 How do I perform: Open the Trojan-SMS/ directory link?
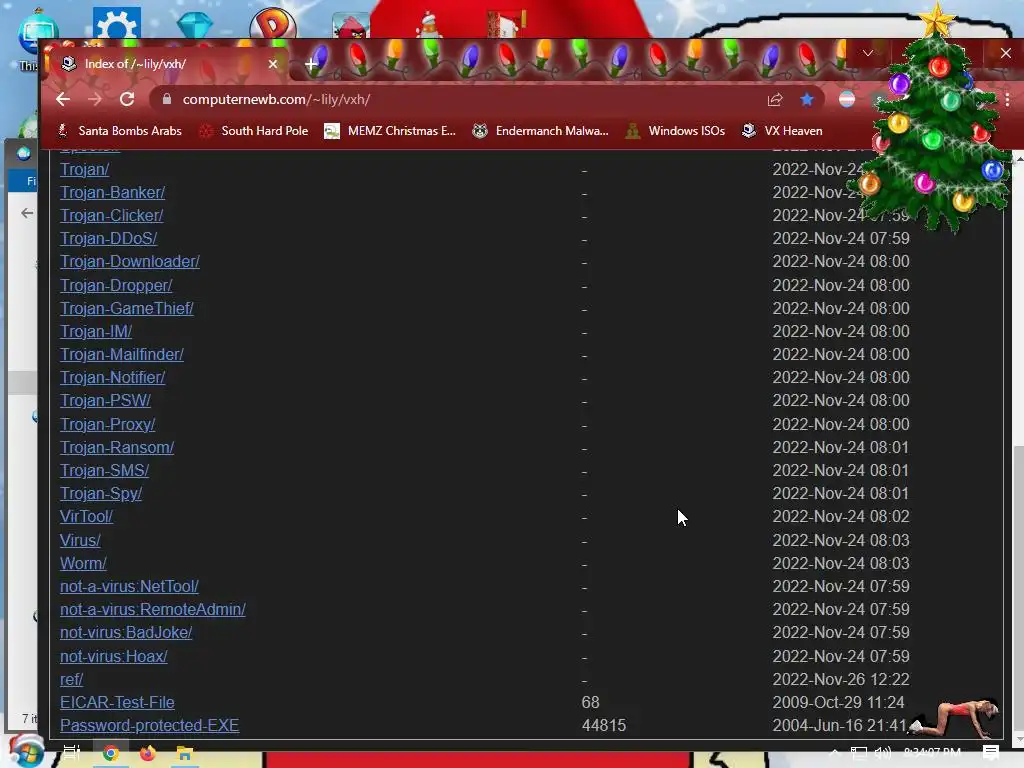[104, 470]
